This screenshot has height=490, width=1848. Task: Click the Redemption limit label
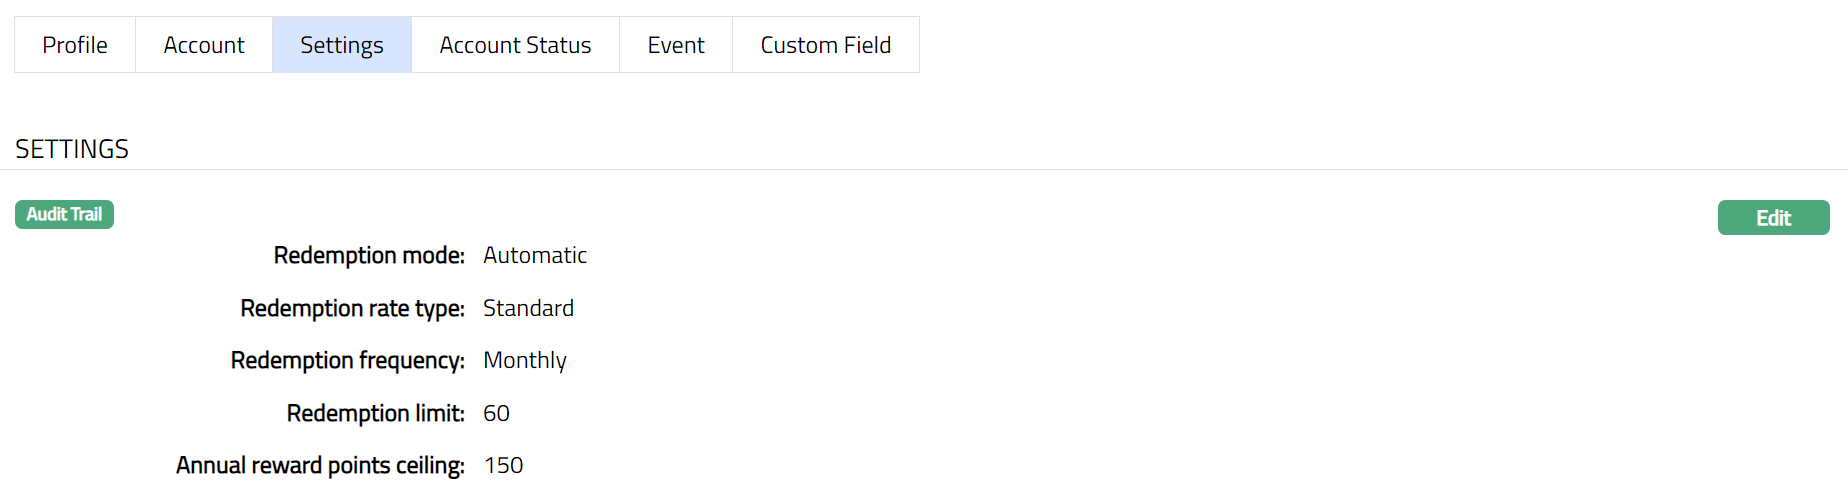click(375, 413)
